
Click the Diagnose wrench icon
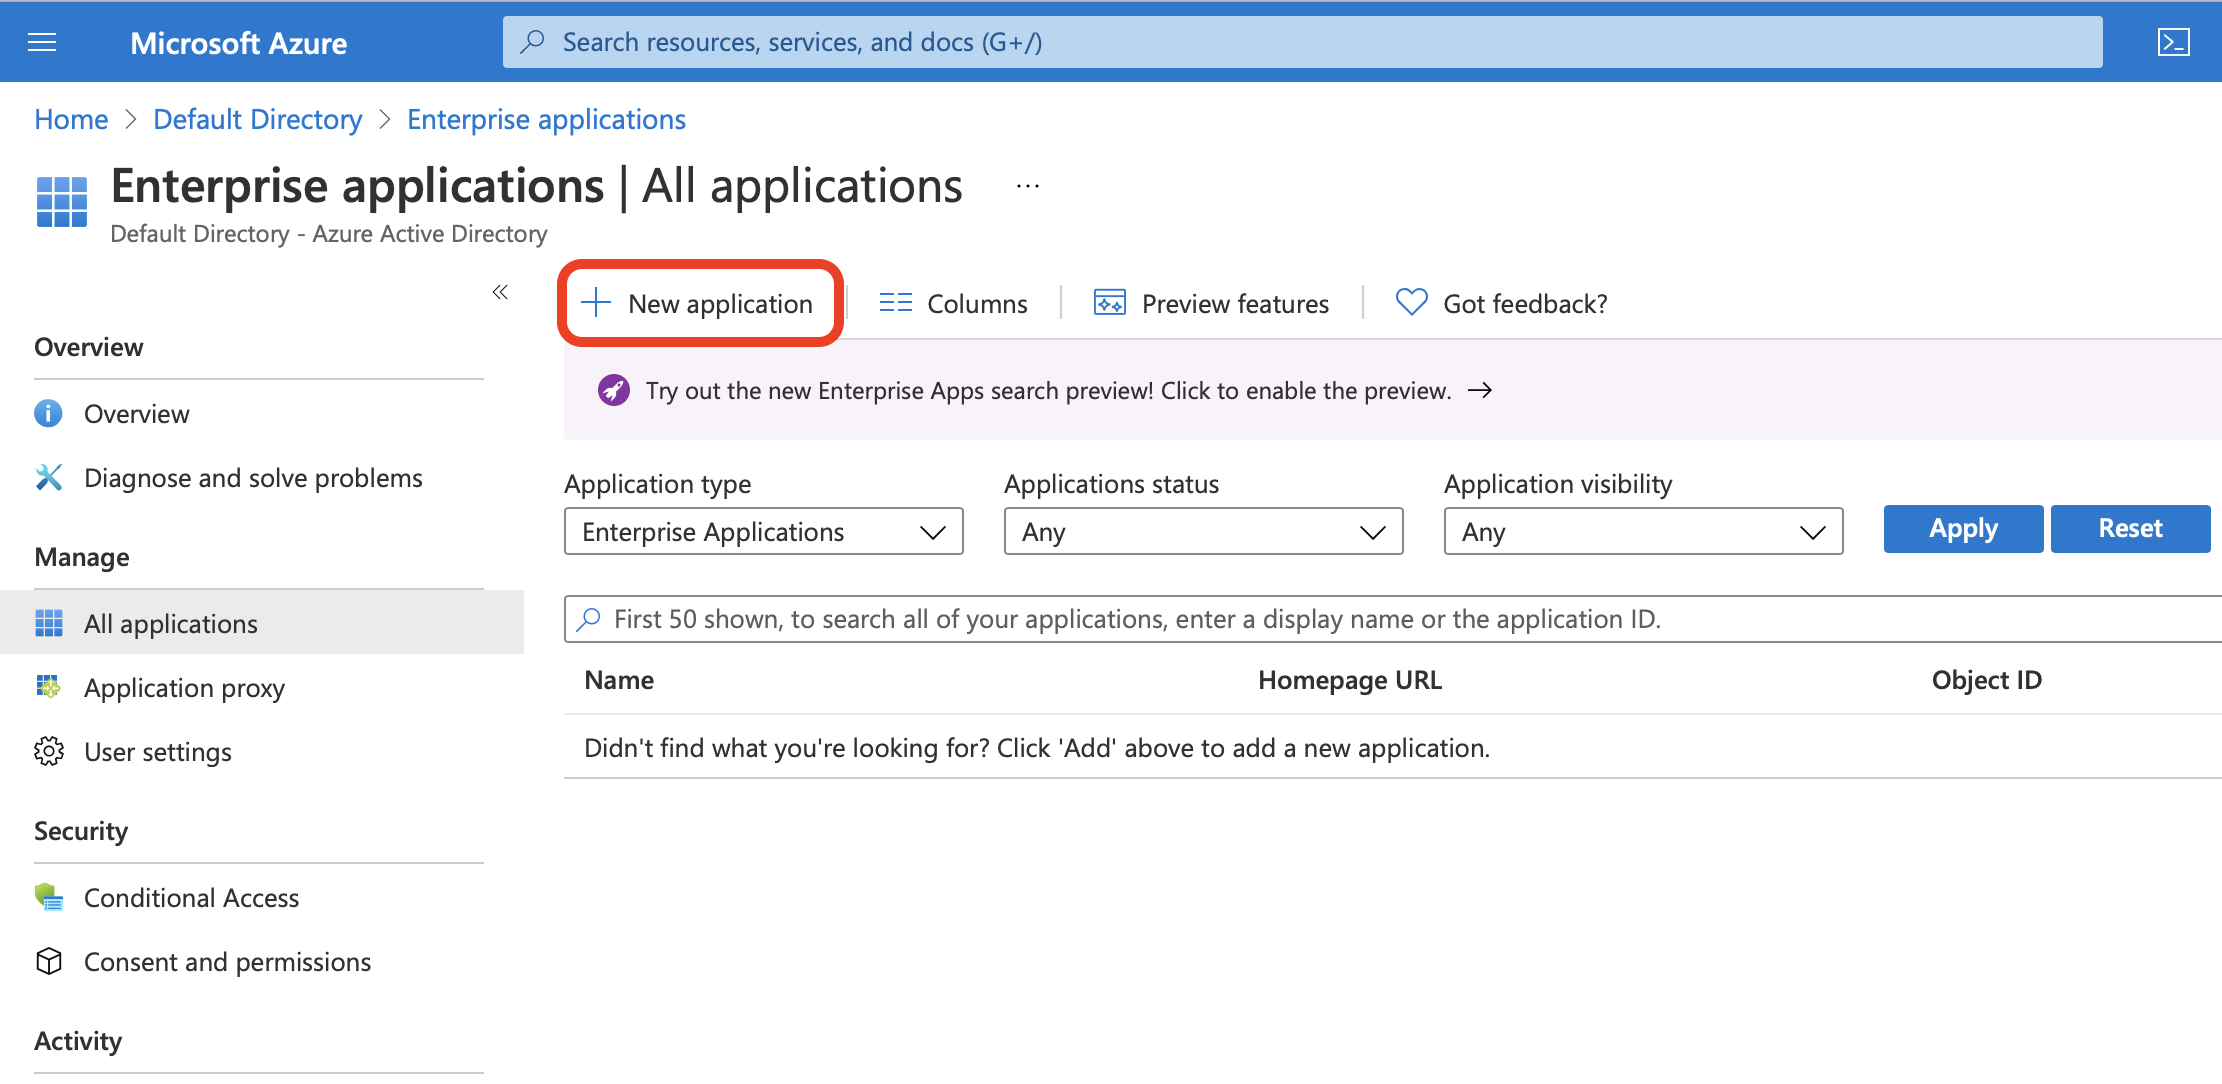[x=48, y=477]
